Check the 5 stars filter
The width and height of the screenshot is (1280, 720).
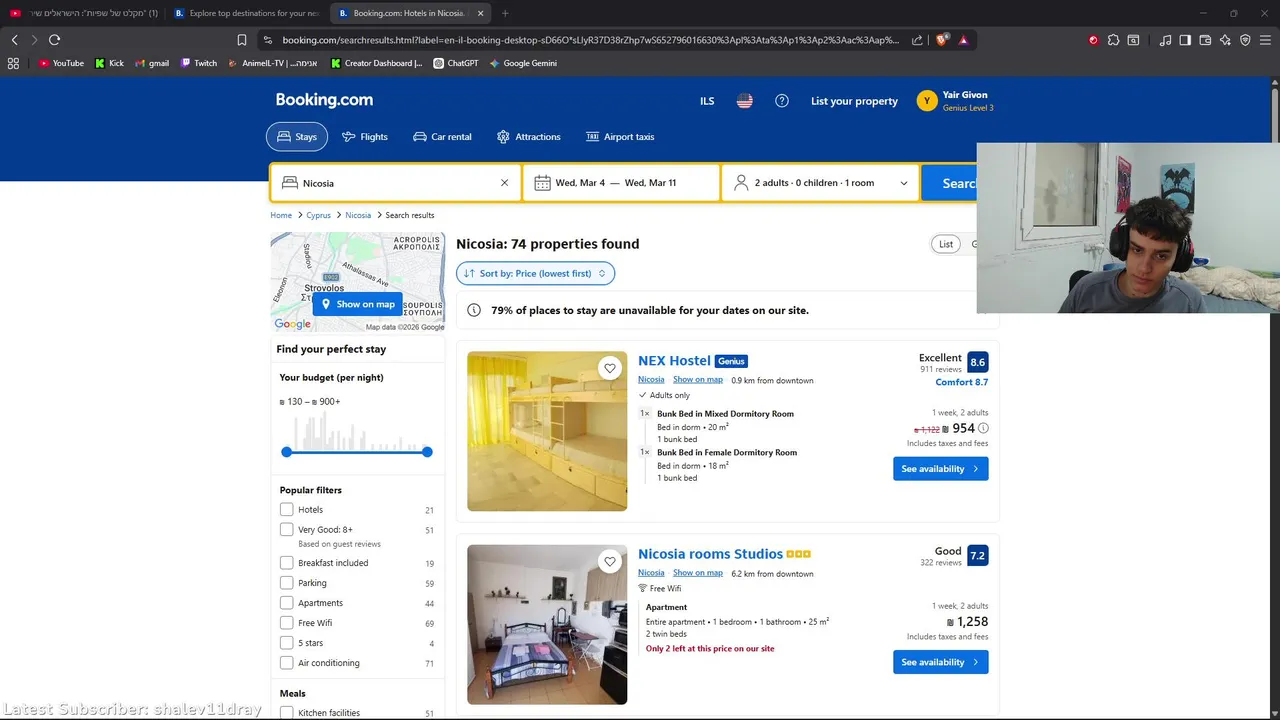286,643
